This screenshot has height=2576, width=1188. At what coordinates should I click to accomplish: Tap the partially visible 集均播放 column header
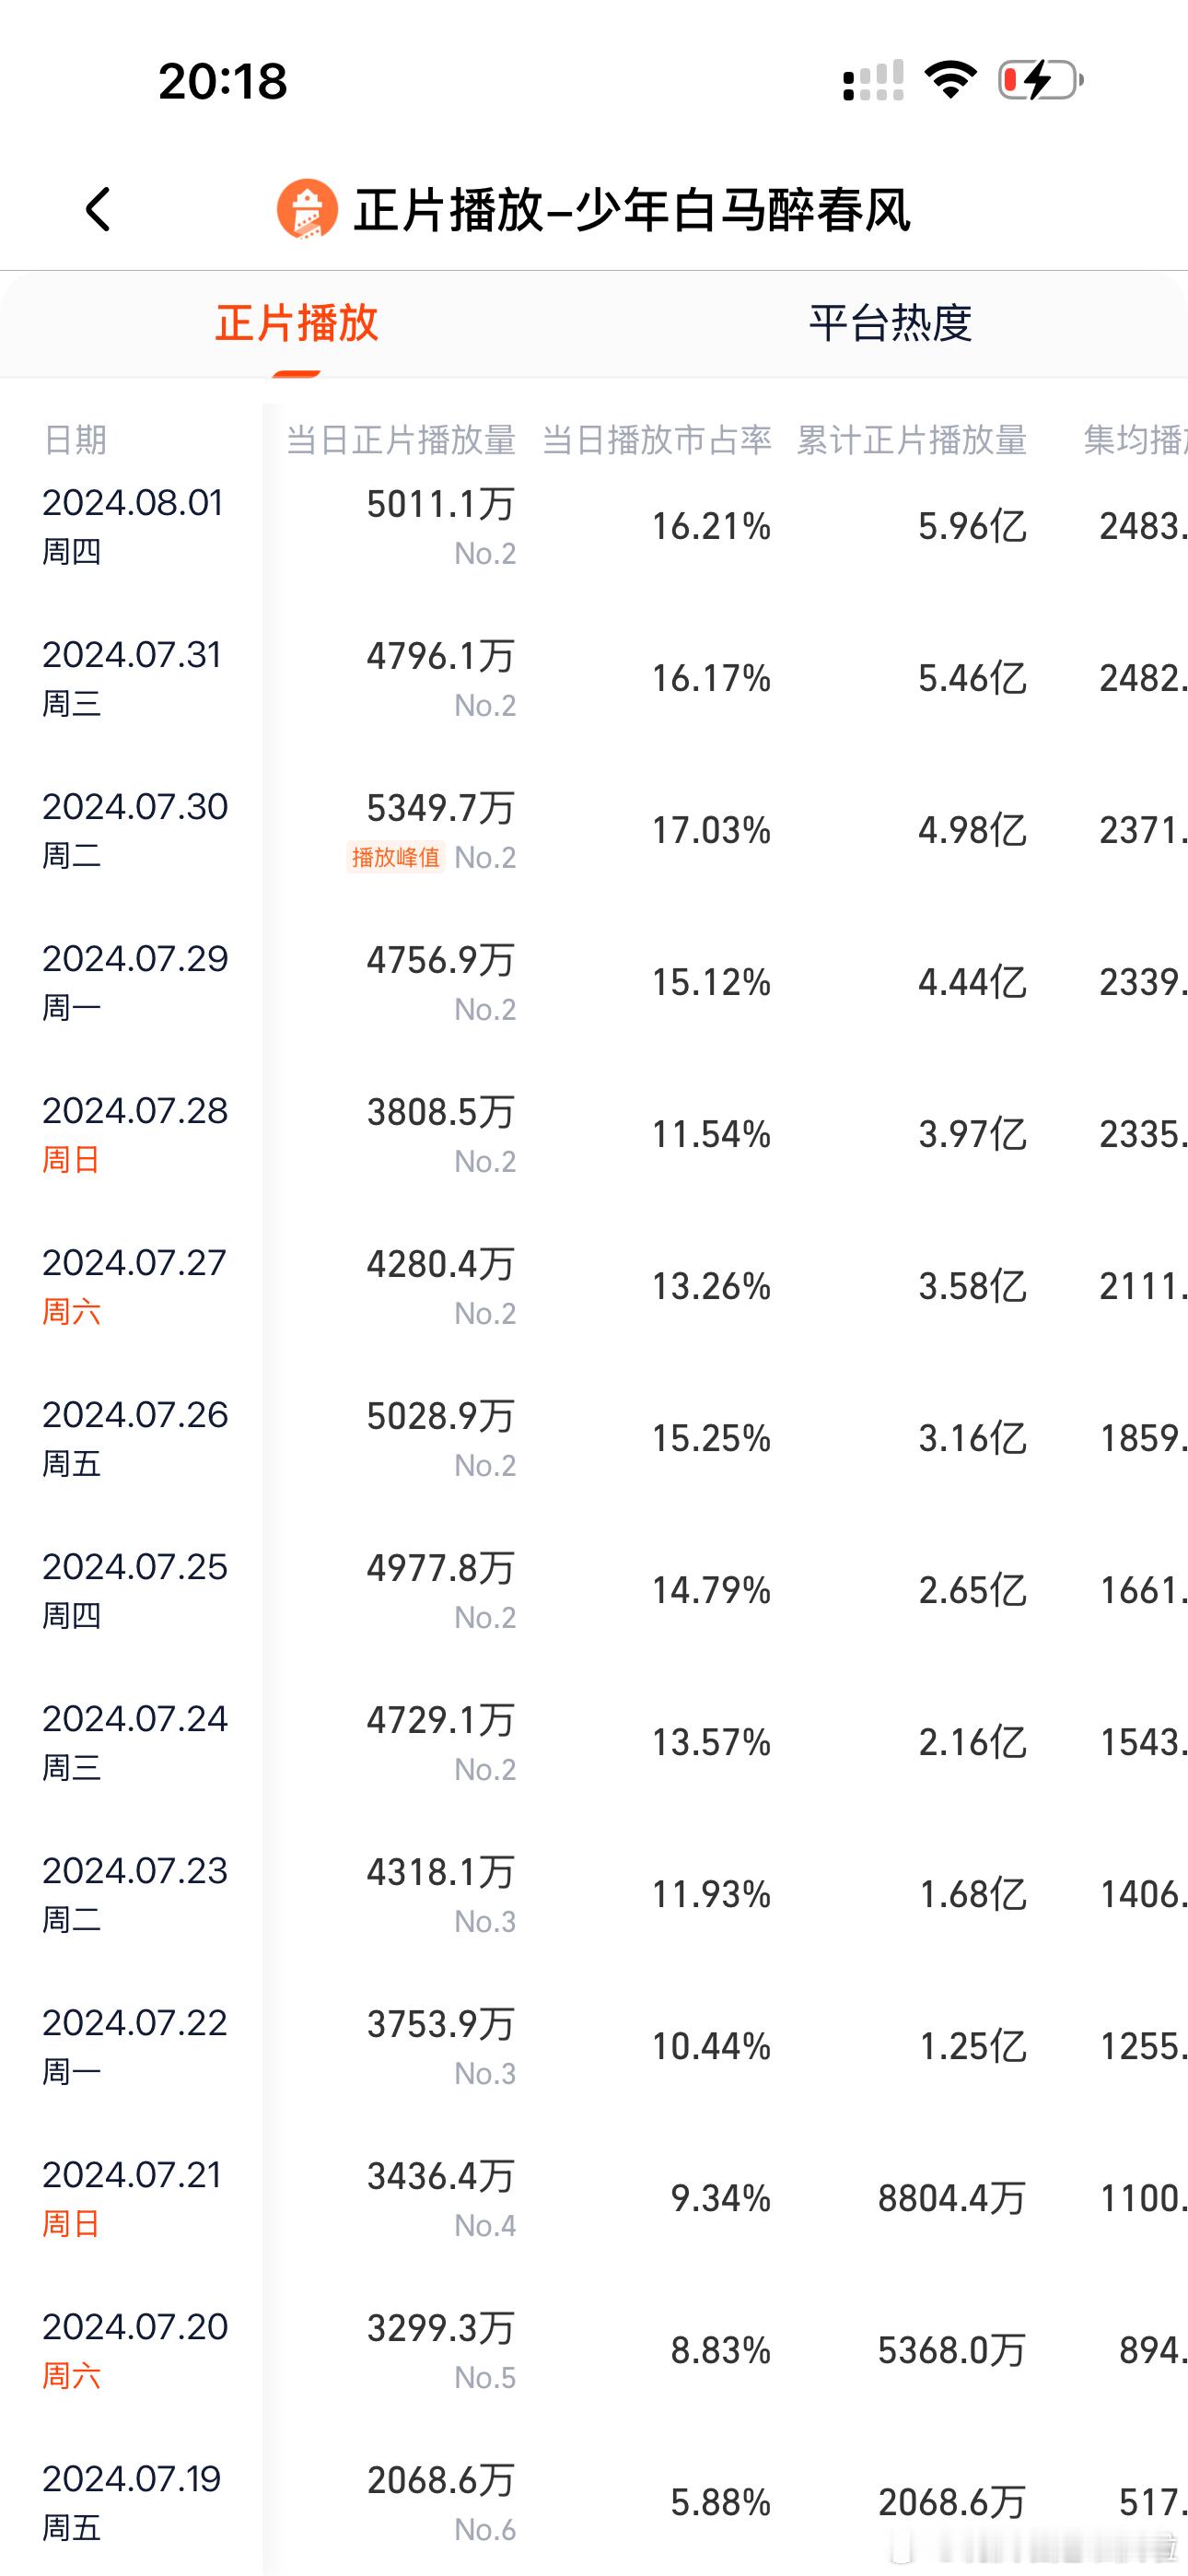(1136, 440)
